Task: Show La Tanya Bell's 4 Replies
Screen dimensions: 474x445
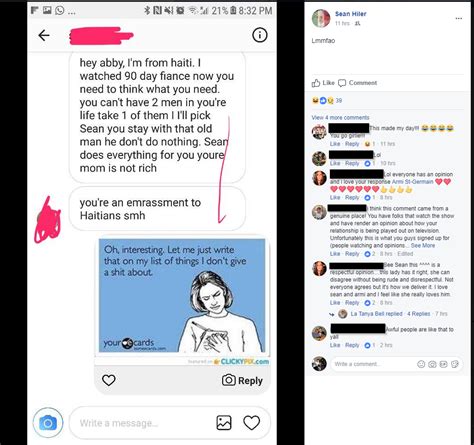Action: click(x=419, y=314)
